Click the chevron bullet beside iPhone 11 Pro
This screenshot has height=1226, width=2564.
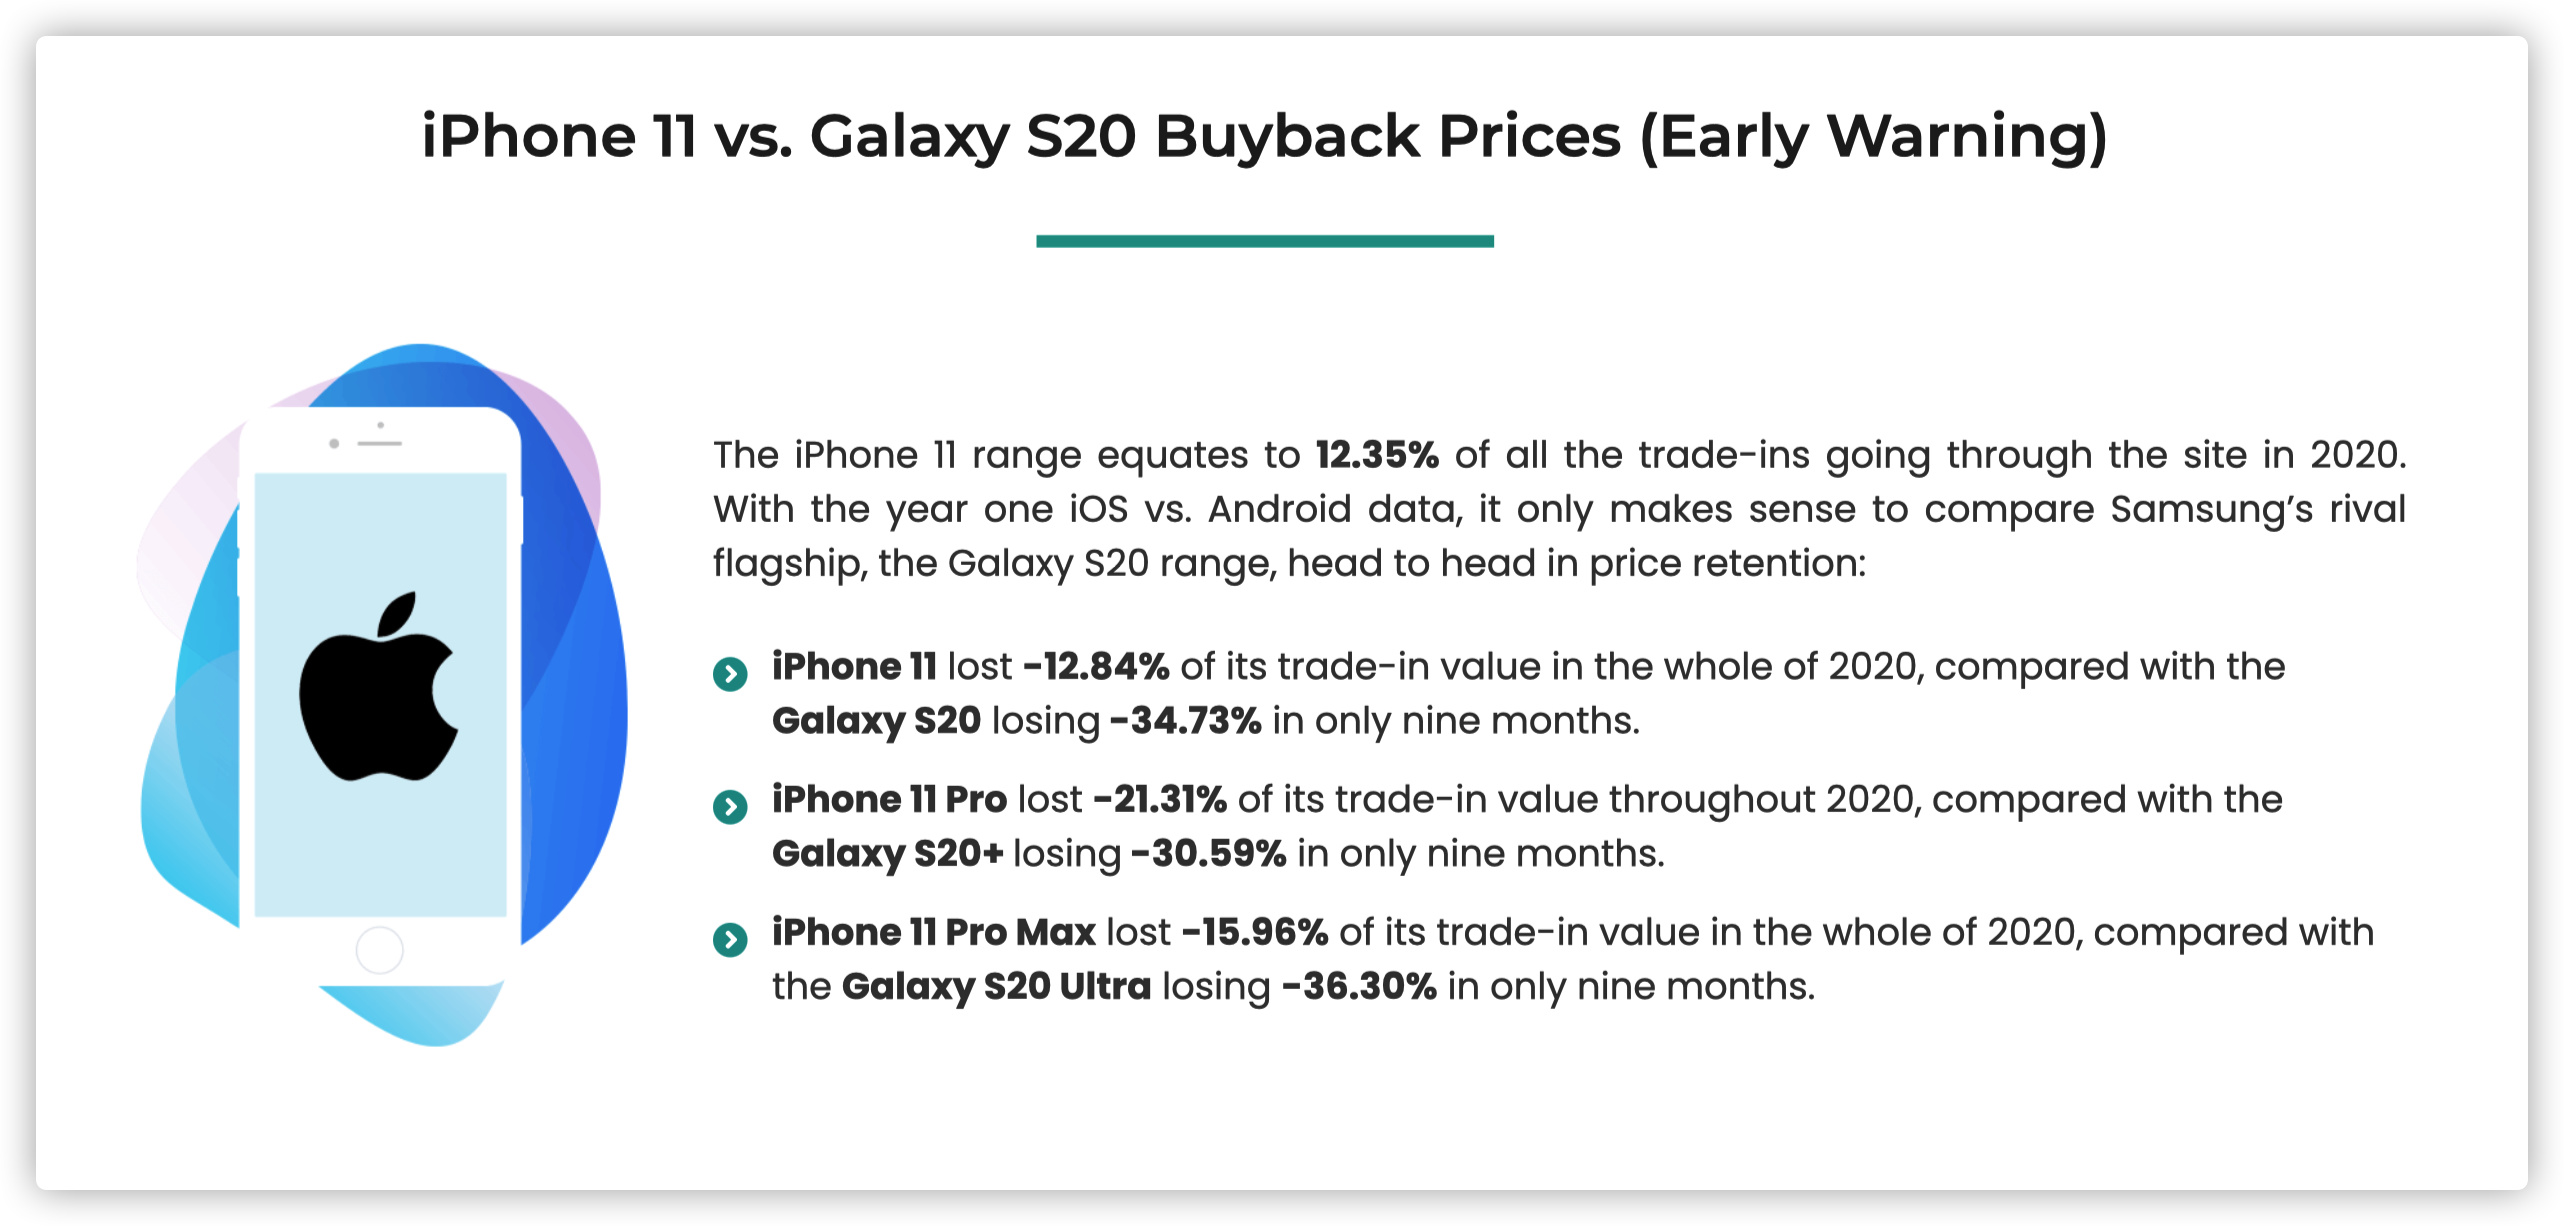pyautogui.click(x=730, y=806)
